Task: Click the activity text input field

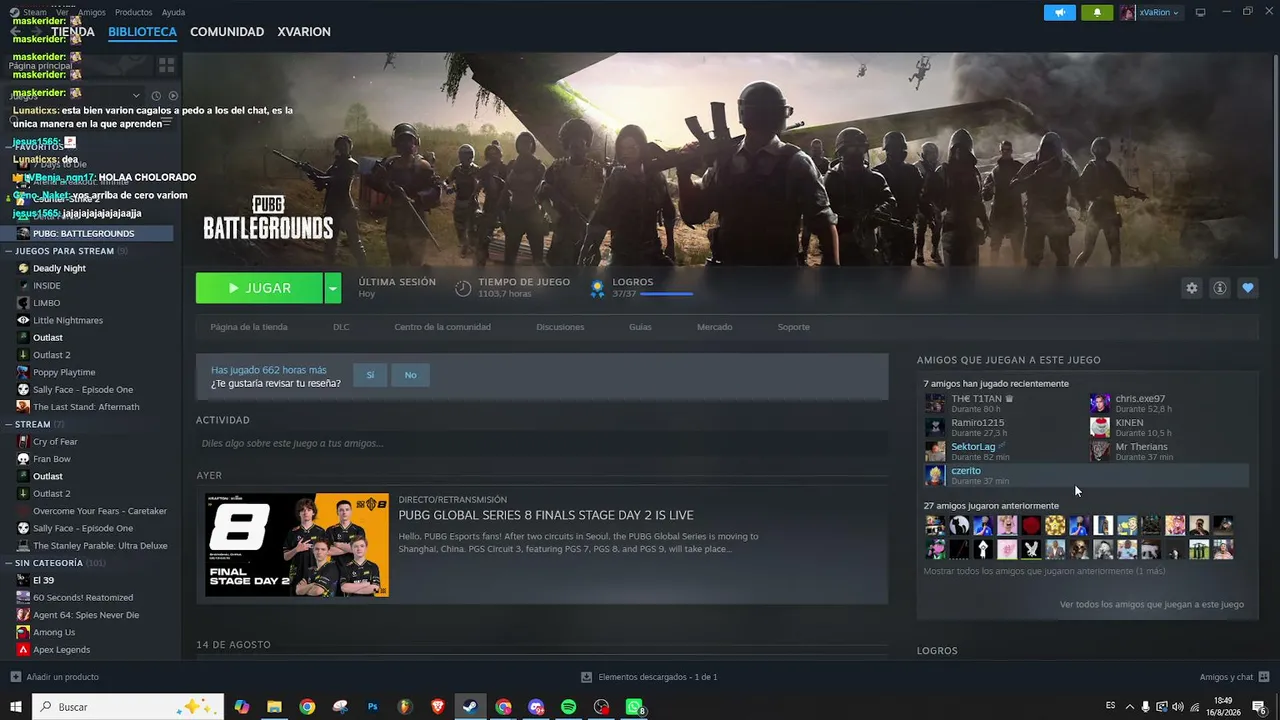Action: (x=542, y=443)
